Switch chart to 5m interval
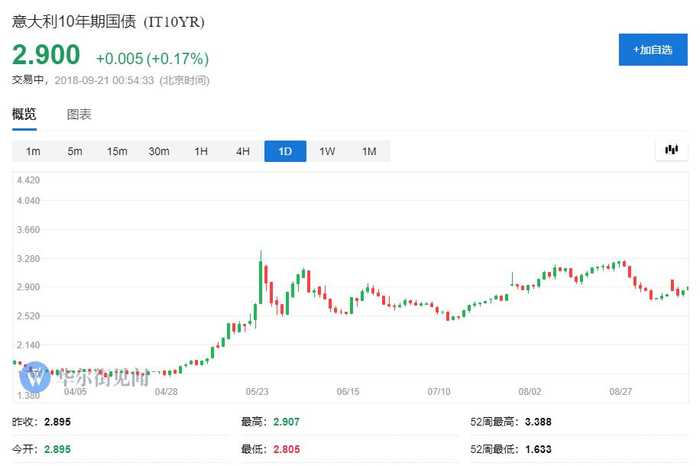 (75, 151)
